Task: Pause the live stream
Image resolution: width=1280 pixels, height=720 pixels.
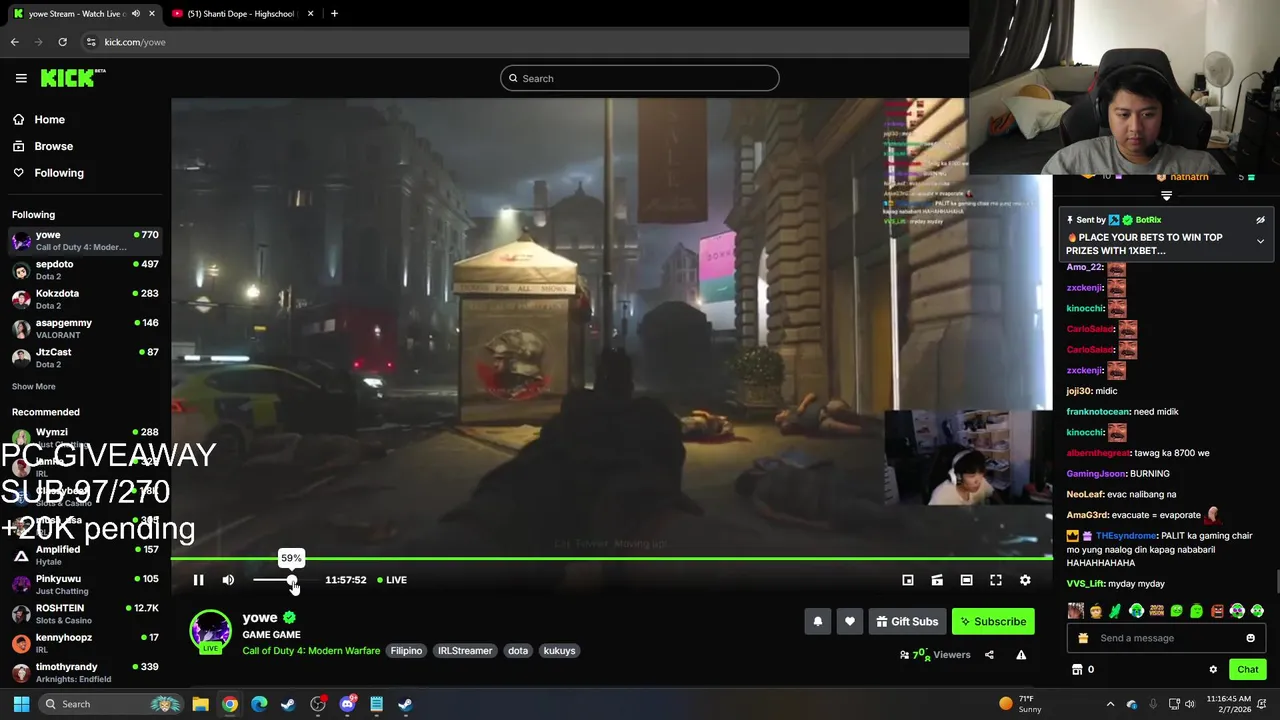Action: pyautogui.click(x=198, y=580)
